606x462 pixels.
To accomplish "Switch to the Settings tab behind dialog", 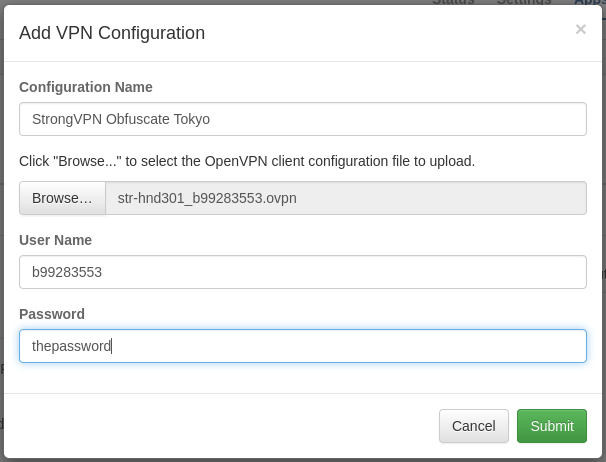I will coord(523,2).
